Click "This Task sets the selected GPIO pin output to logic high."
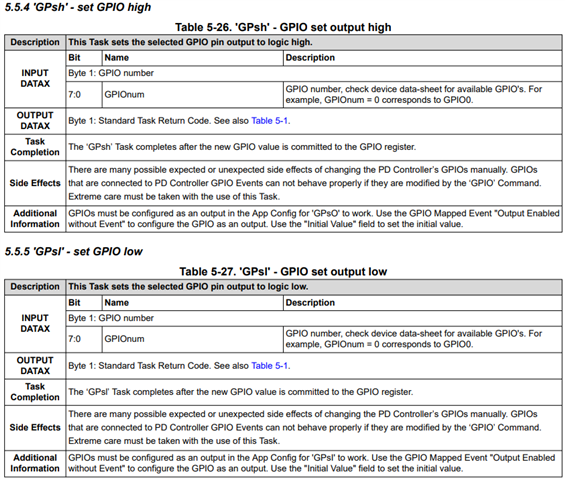The image size is (565, 480). [x=190, y=42]
